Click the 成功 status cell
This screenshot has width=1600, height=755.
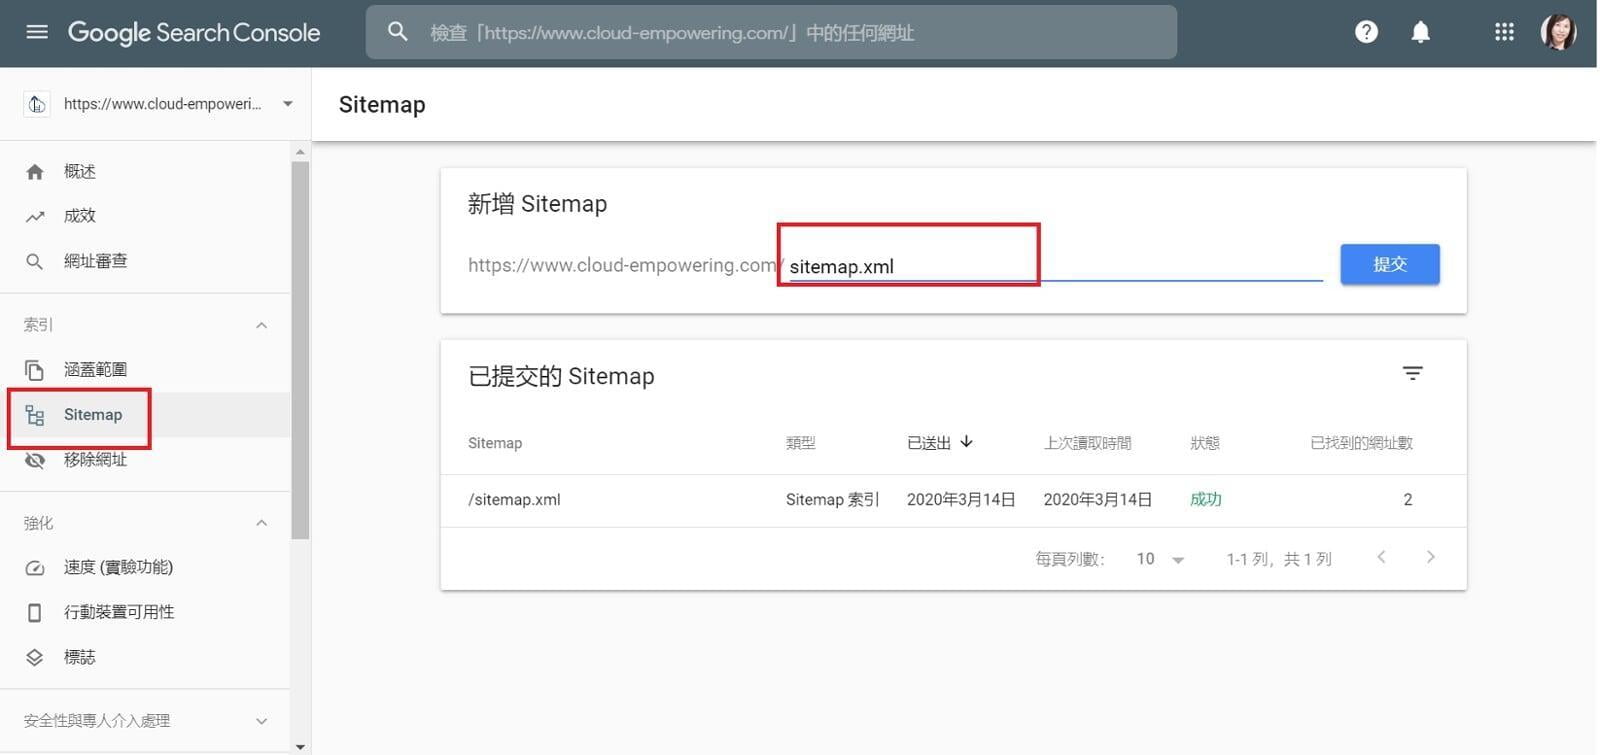coord(1206,500)
